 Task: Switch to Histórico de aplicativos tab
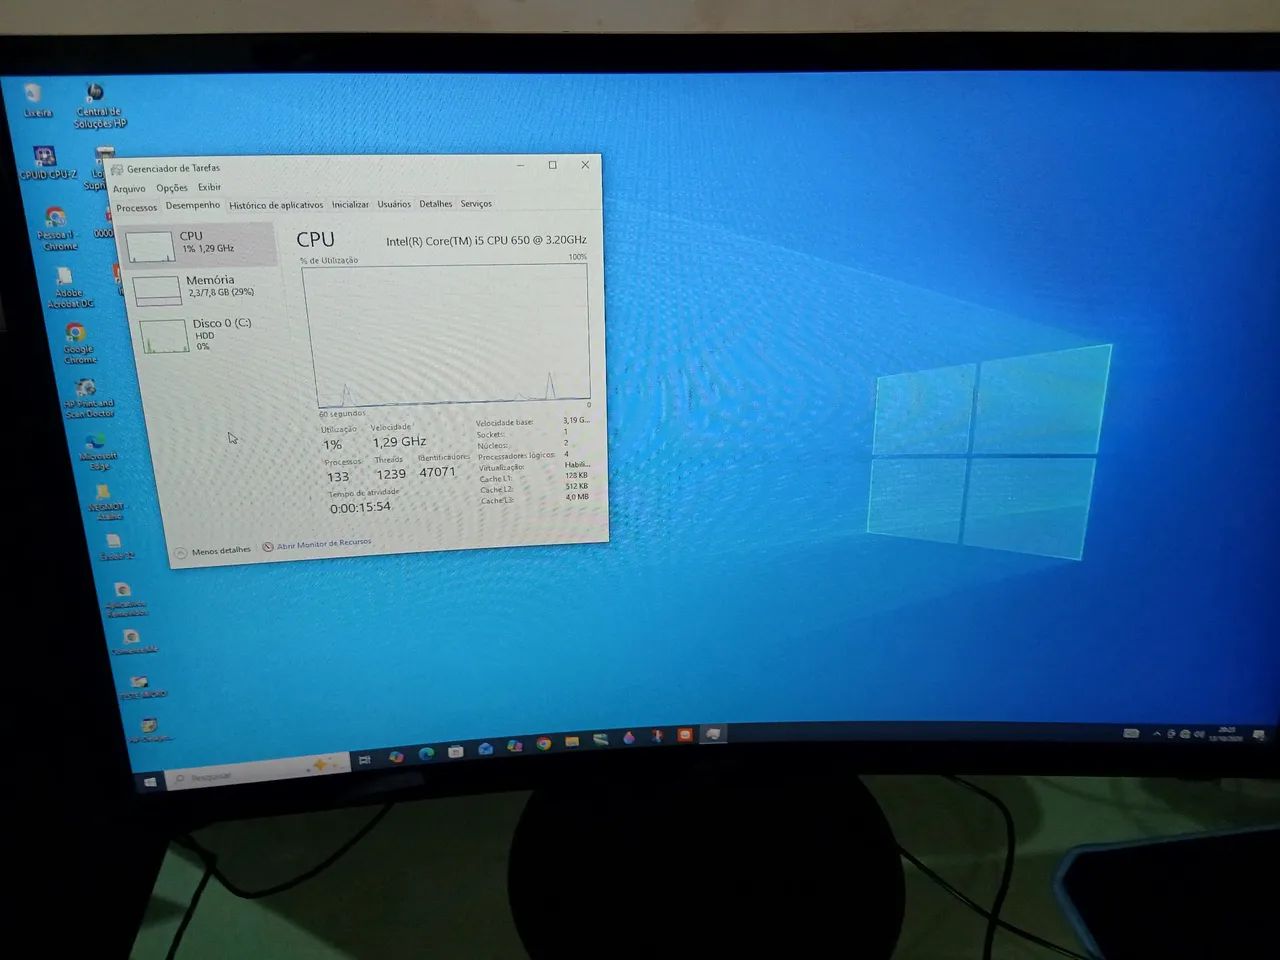pyautogui.click(x=276, y=205)
